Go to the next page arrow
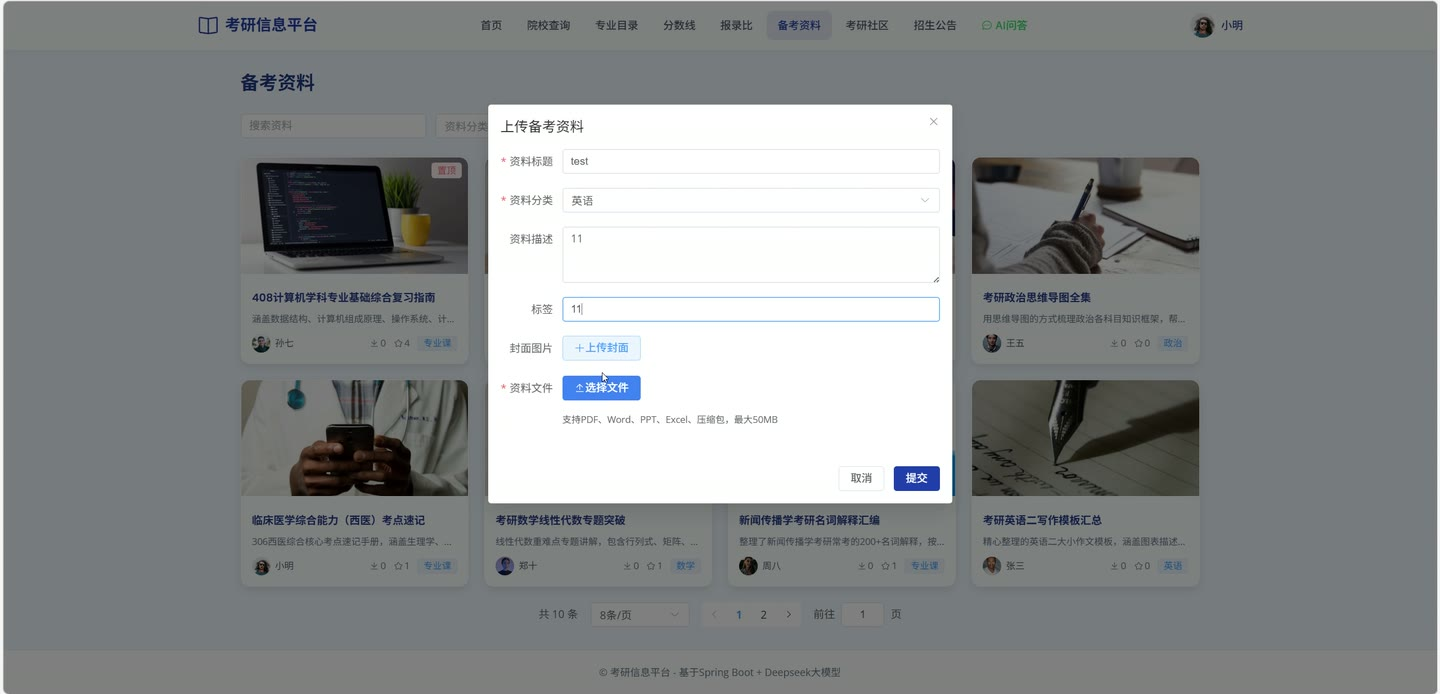The width and height of the screenshot is (1440, 694). pos(788,614)
